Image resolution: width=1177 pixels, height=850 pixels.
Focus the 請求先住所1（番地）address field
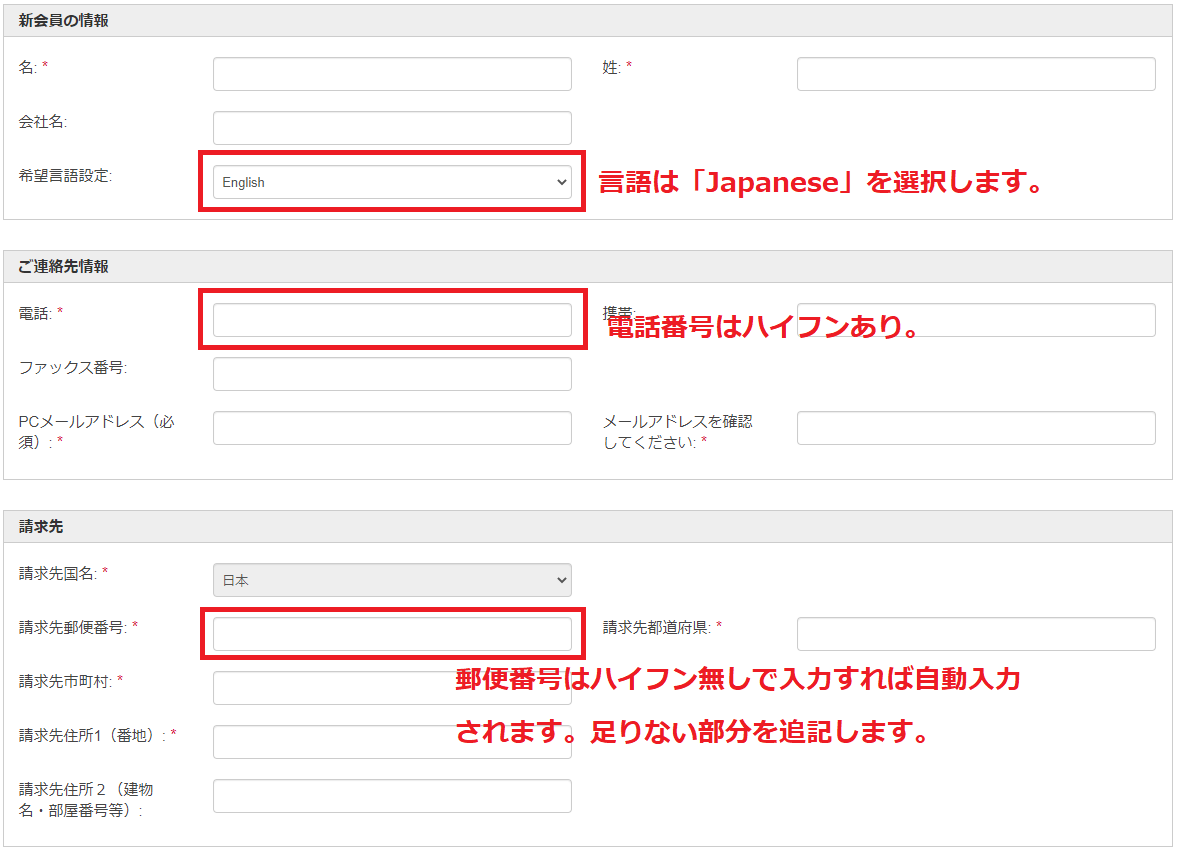pyautogui.click(x=330, y=742)
